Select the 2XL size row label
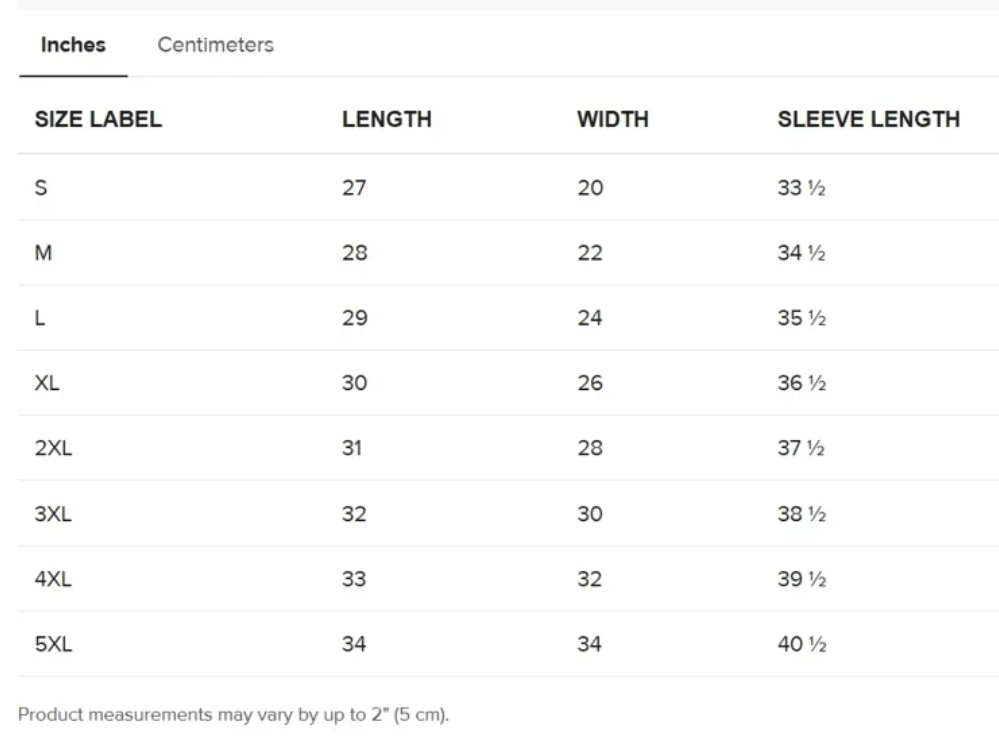 click(53, 448)
